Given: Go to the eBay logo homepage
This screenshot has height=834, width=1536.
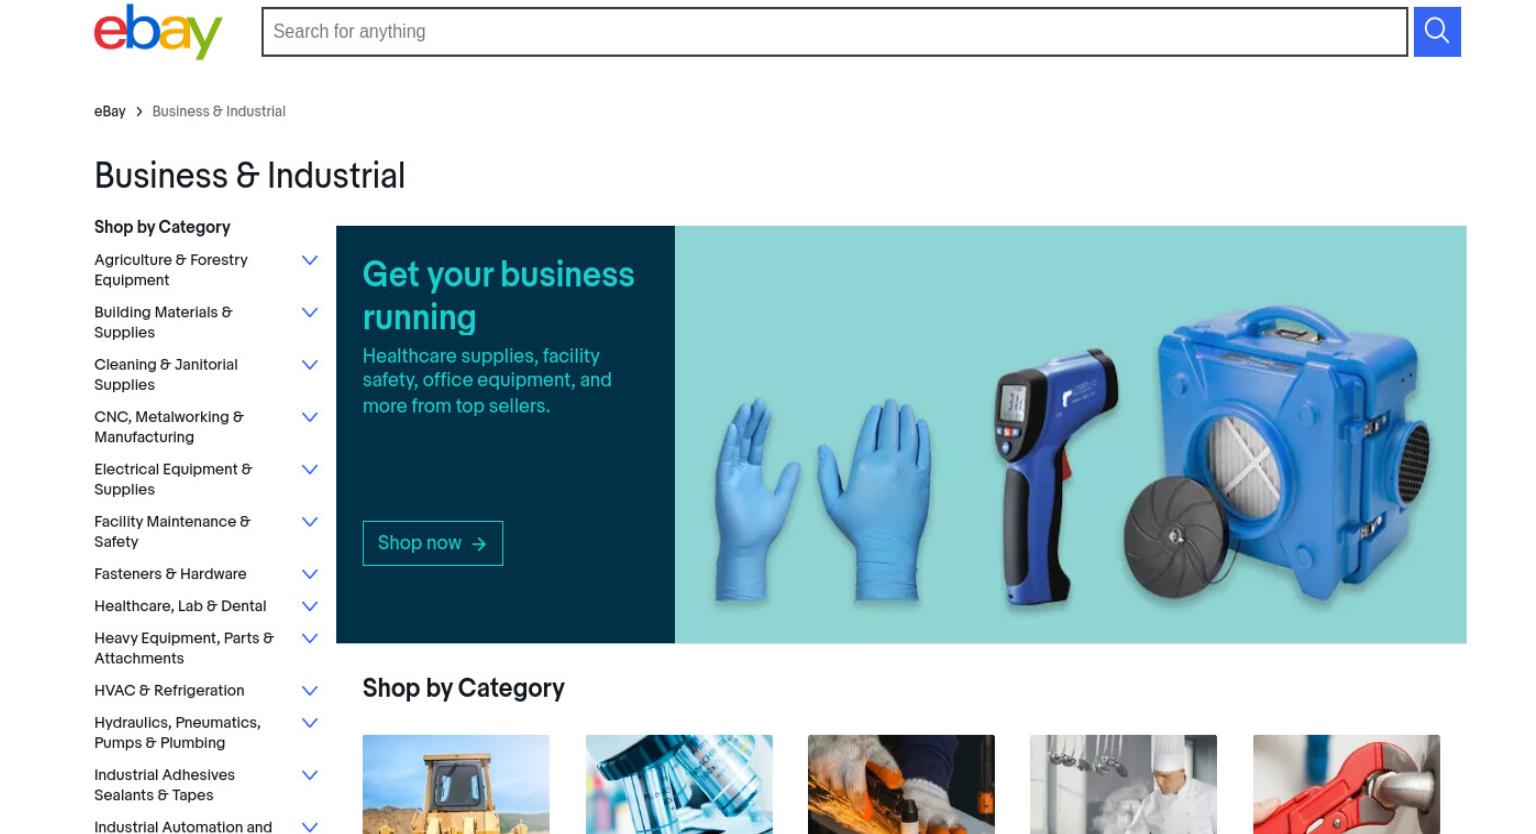Looking at the screenshot, I should 158,31.
